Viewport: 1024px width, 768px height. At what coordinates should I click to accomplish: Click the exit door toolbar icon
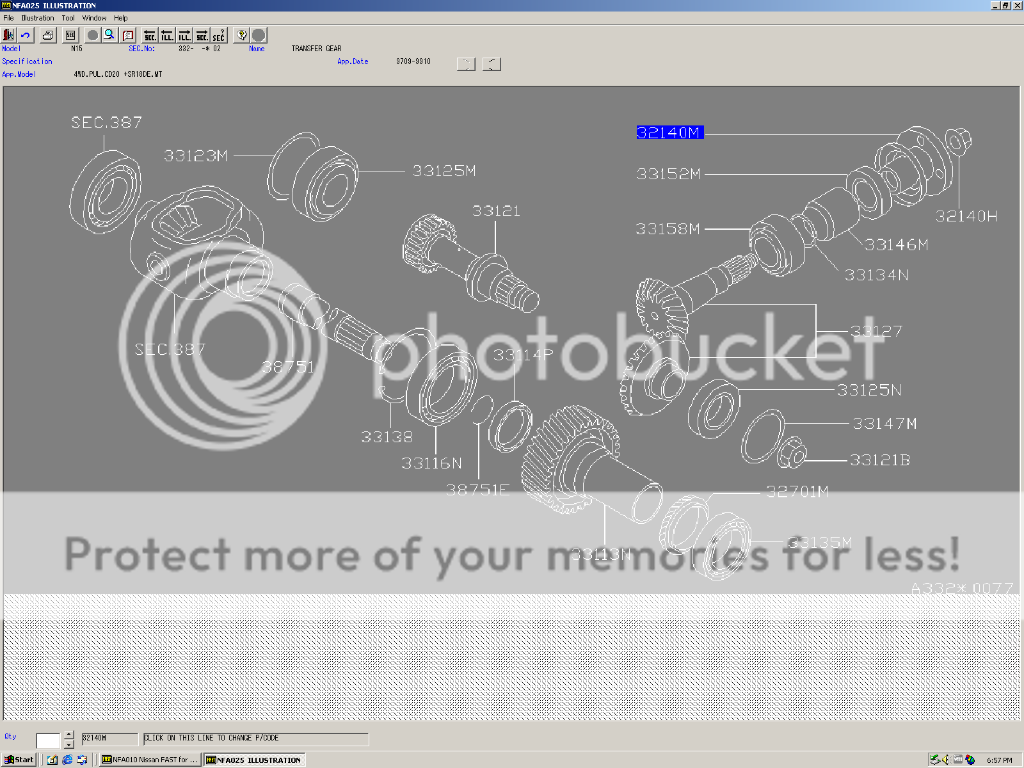point(10,35)
